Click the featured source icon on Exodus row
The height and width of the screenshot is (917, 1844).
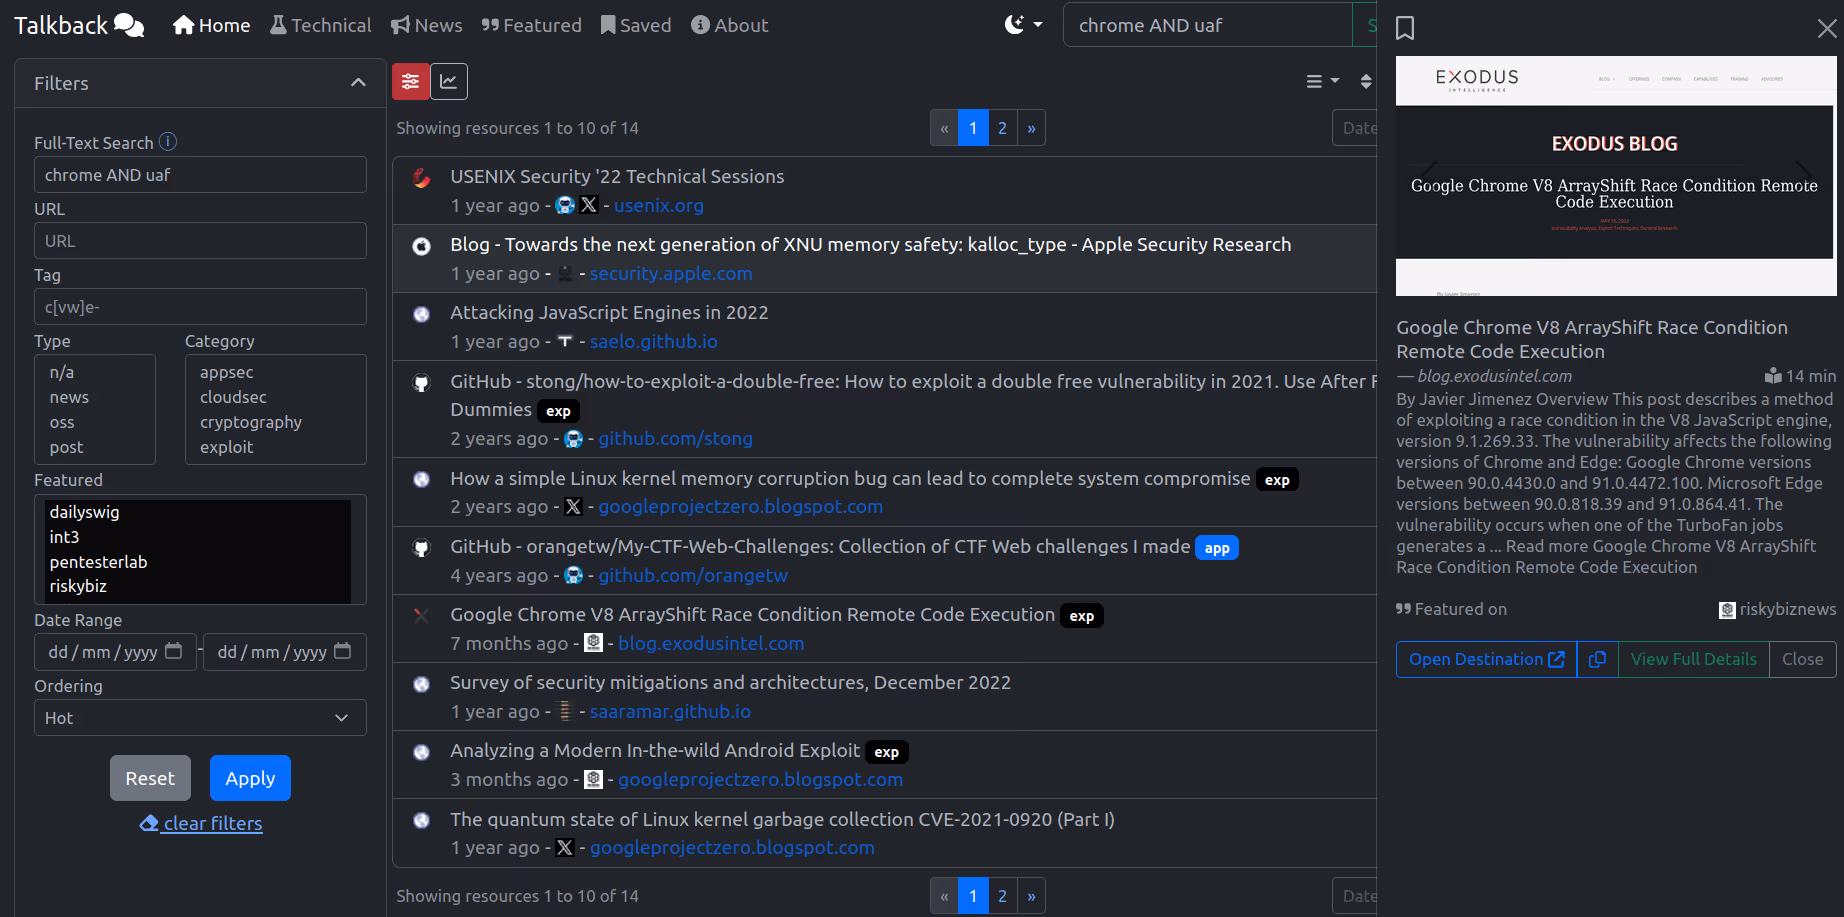593,643
